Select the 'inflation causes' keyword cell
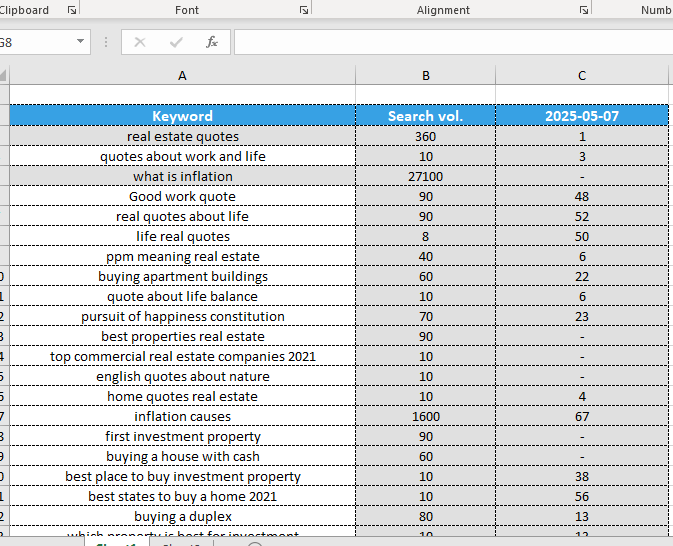Screen dimensions: 673x546 182,417
